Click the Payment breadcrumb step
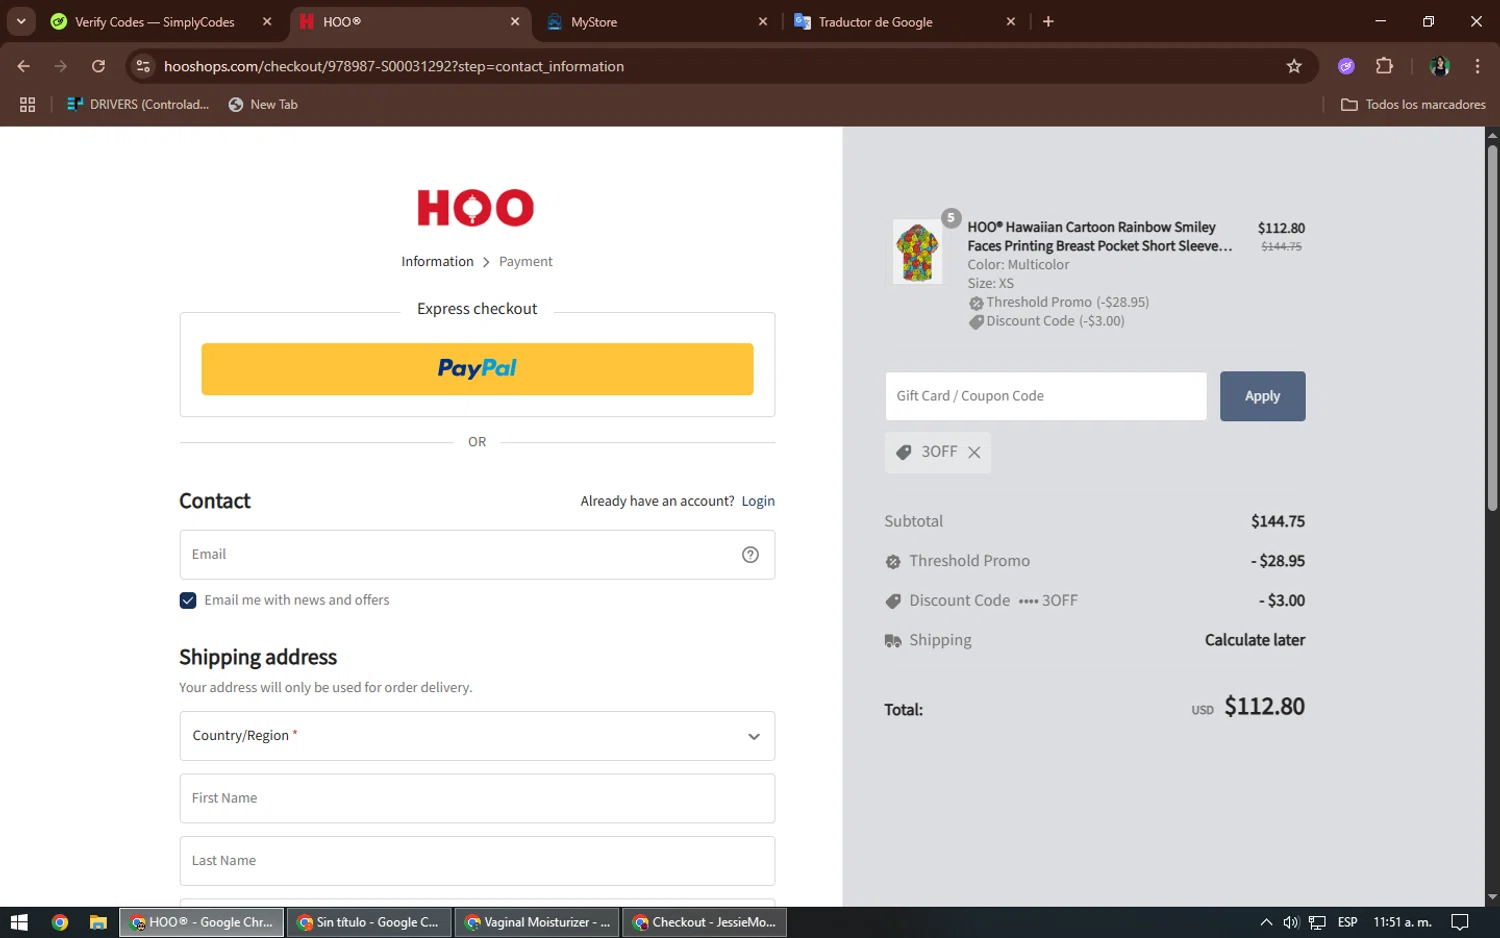 tap(526, 262)
